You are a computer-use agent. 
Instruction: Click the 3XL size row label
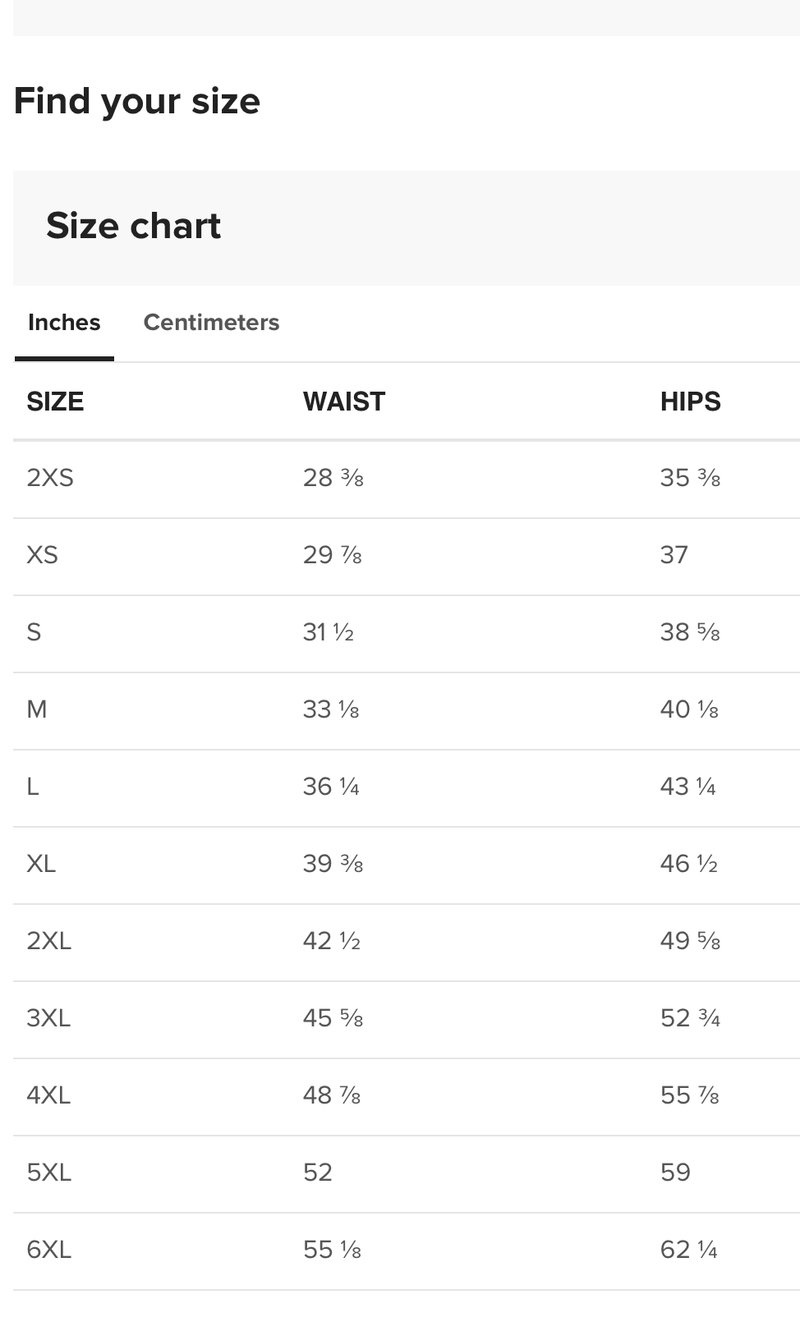pos(49,1018)
